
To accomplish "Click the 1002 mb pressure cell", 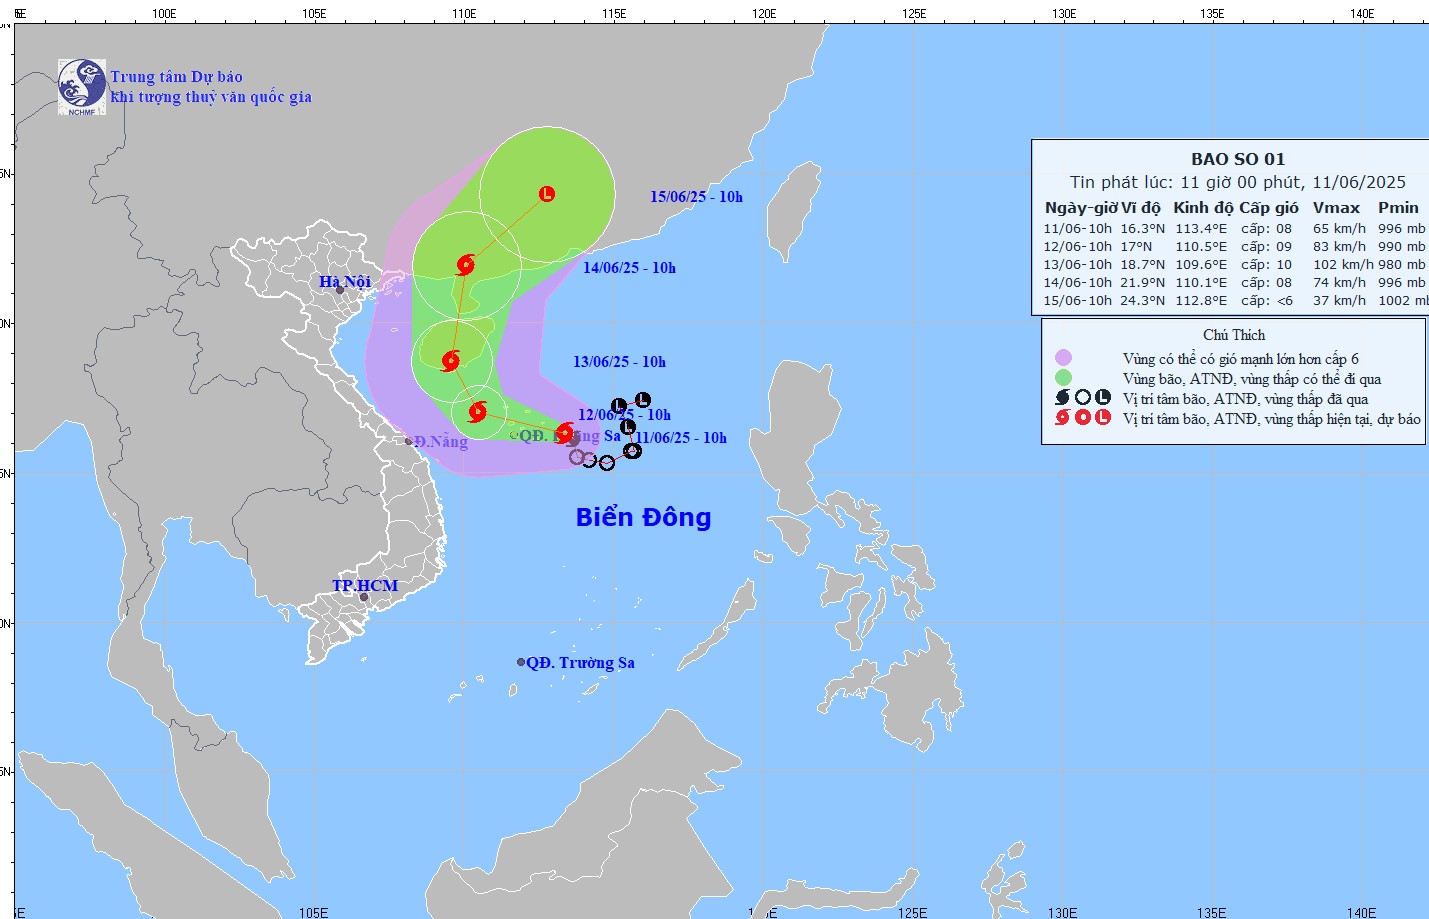I will (1403, 301).
